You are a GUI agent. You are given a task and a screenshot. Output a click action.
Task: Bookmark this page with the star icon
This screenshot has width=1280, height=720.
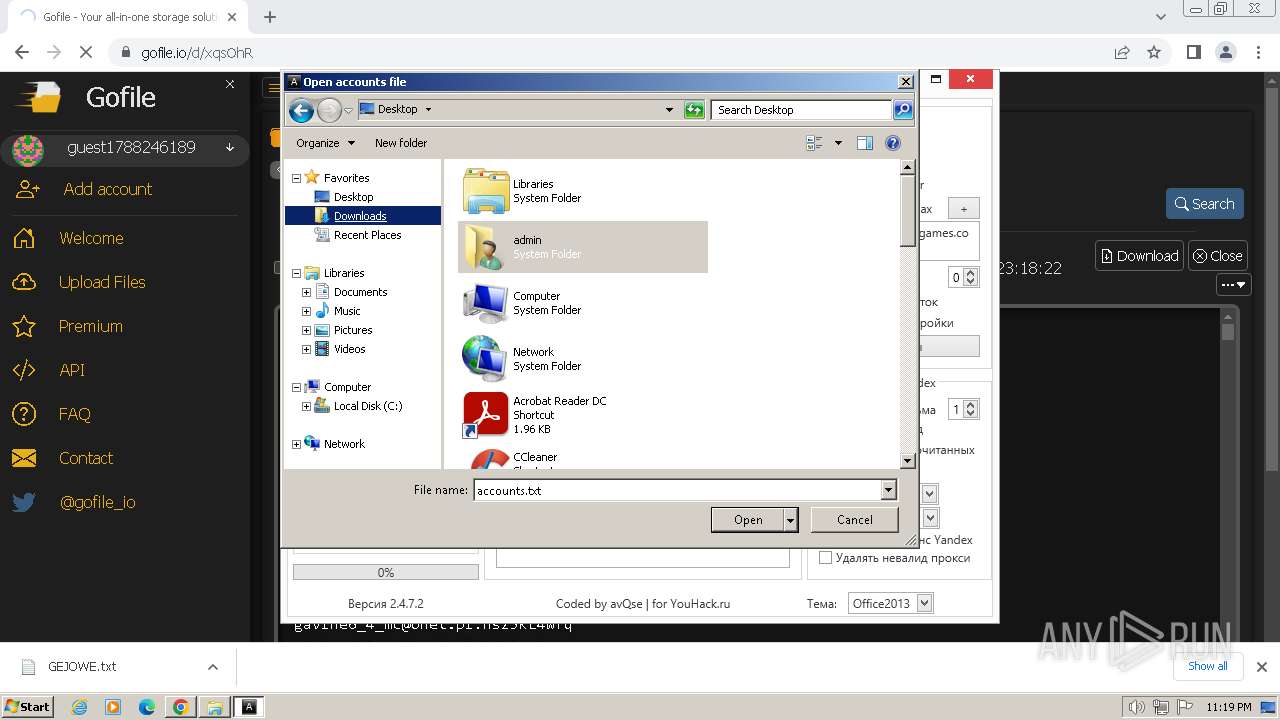coord(1154,52)
